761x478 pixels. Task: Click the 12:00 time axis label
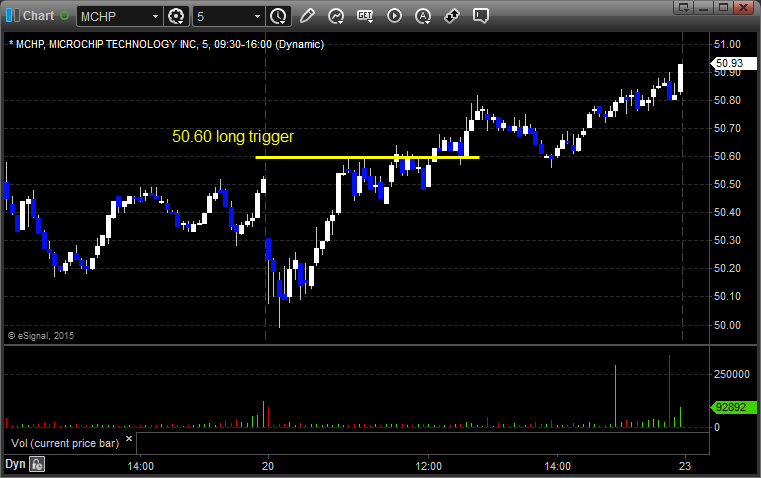click(x=429, y=466)
